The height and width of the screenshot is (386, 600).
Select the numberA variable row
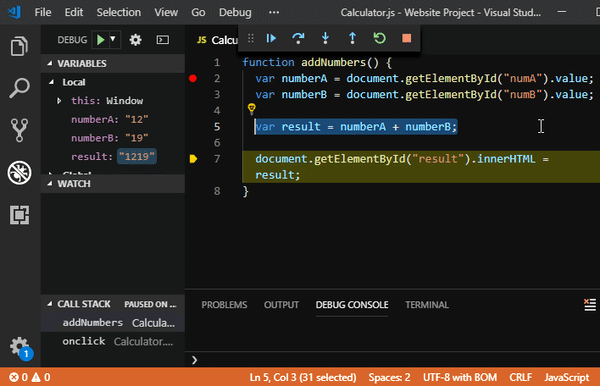[x=112, y=119]
